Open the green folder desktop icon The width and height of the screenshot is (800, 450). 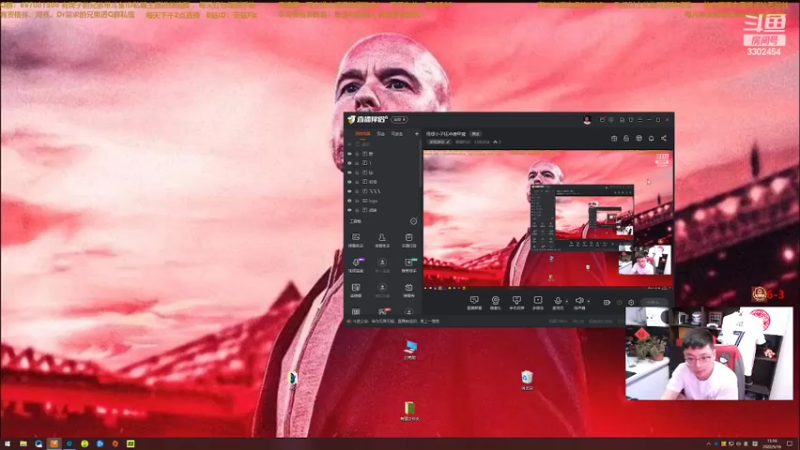tap(409, 411)
